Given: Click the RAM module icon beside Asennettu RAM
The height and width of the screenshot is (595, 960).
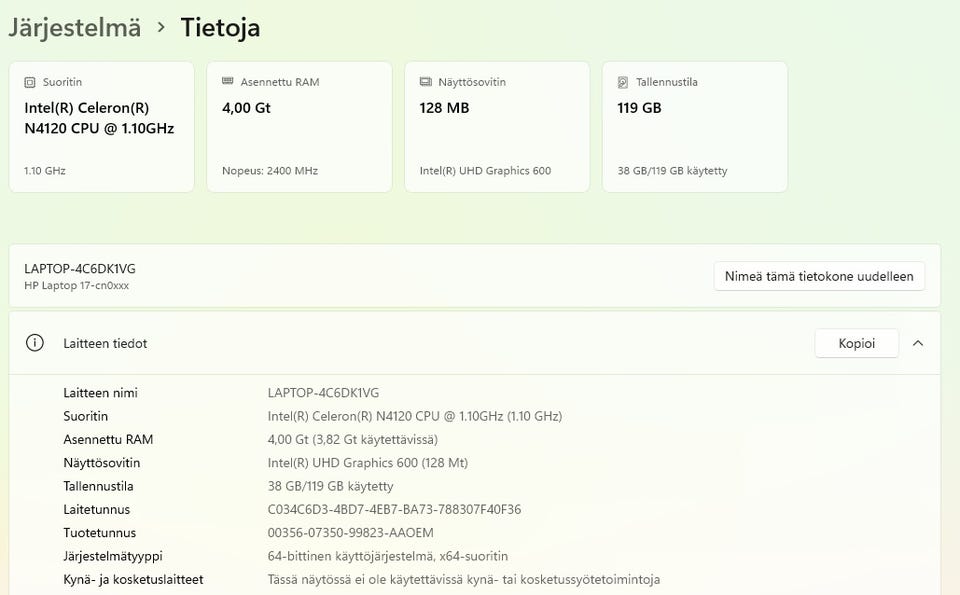Looking at the screenshot, I should click(x=228, y=81).
